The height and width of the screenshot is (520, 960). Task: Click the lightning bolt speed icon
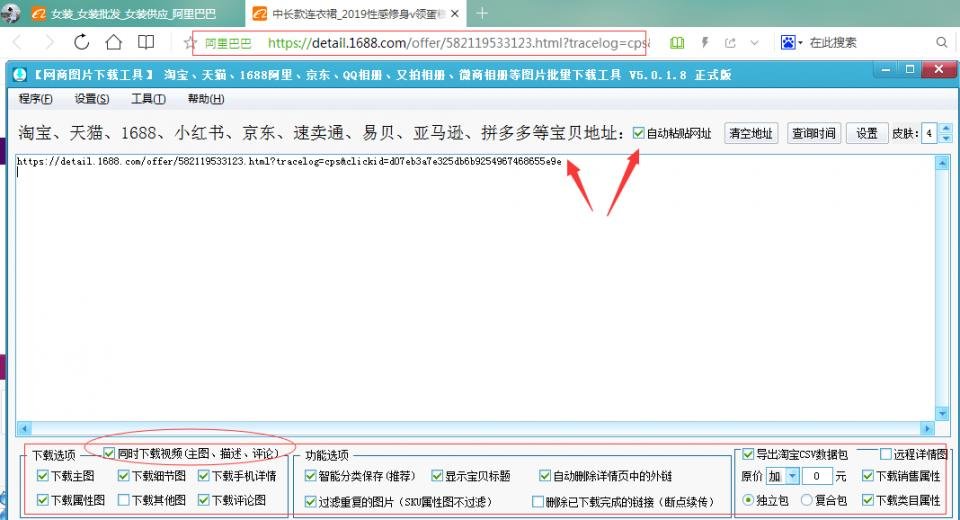pyautogui.click(x=705, y=43)
